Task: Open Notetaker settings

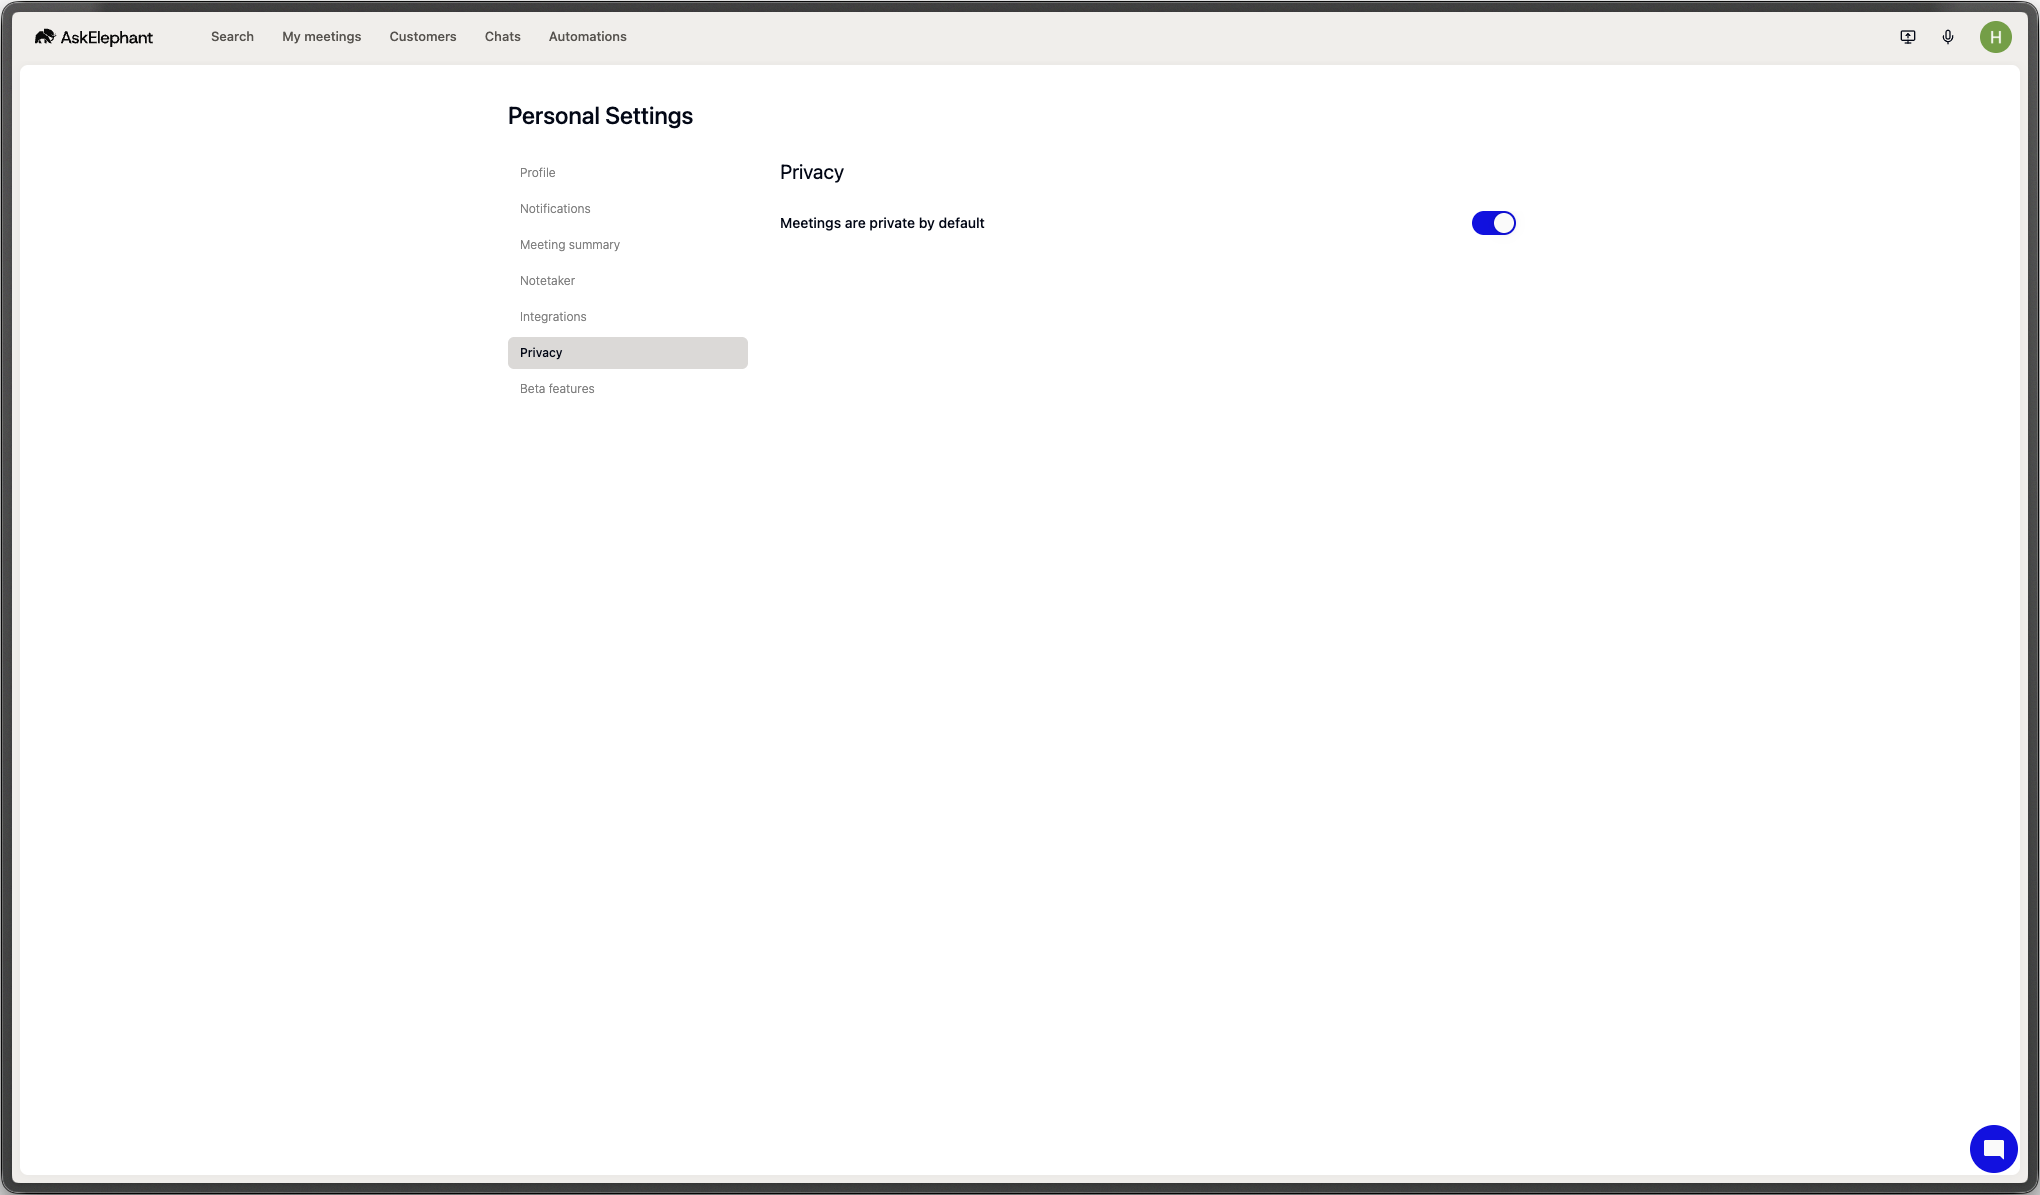Action: [628, 281]
